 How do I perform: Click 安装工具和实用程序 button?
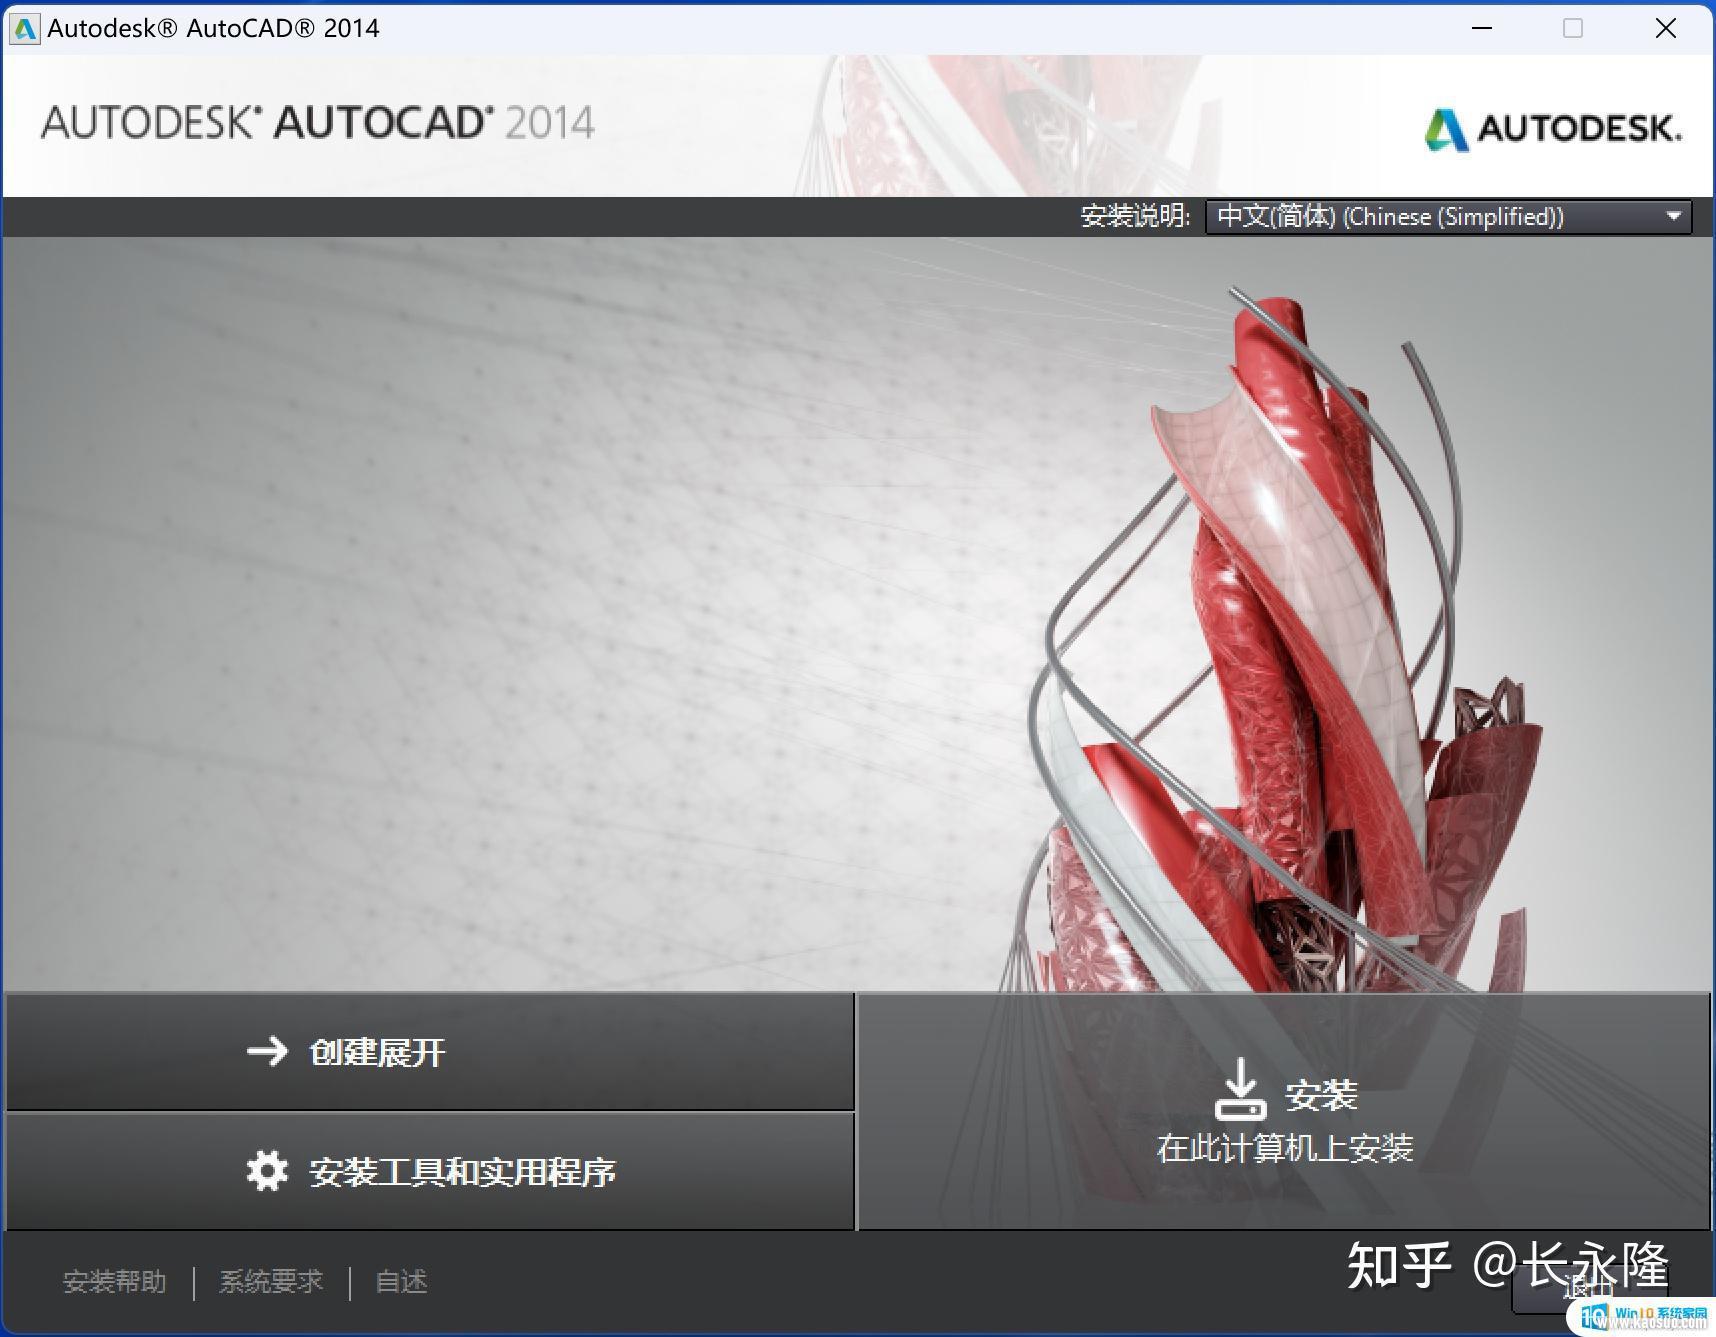point(430,1172)
